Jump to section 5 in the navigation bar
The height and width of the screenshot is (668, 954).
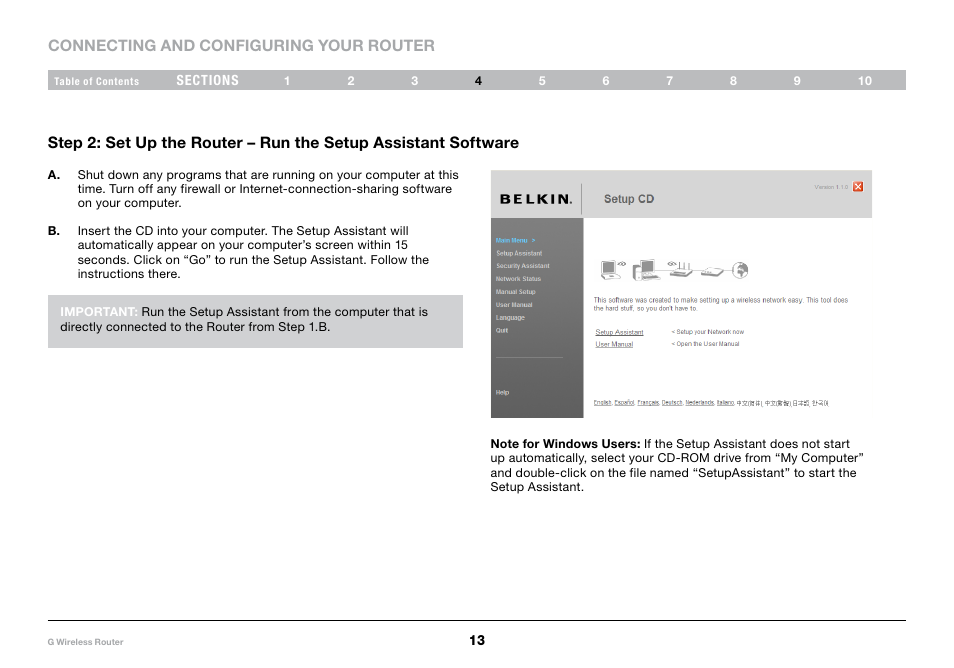coord(542,81)
